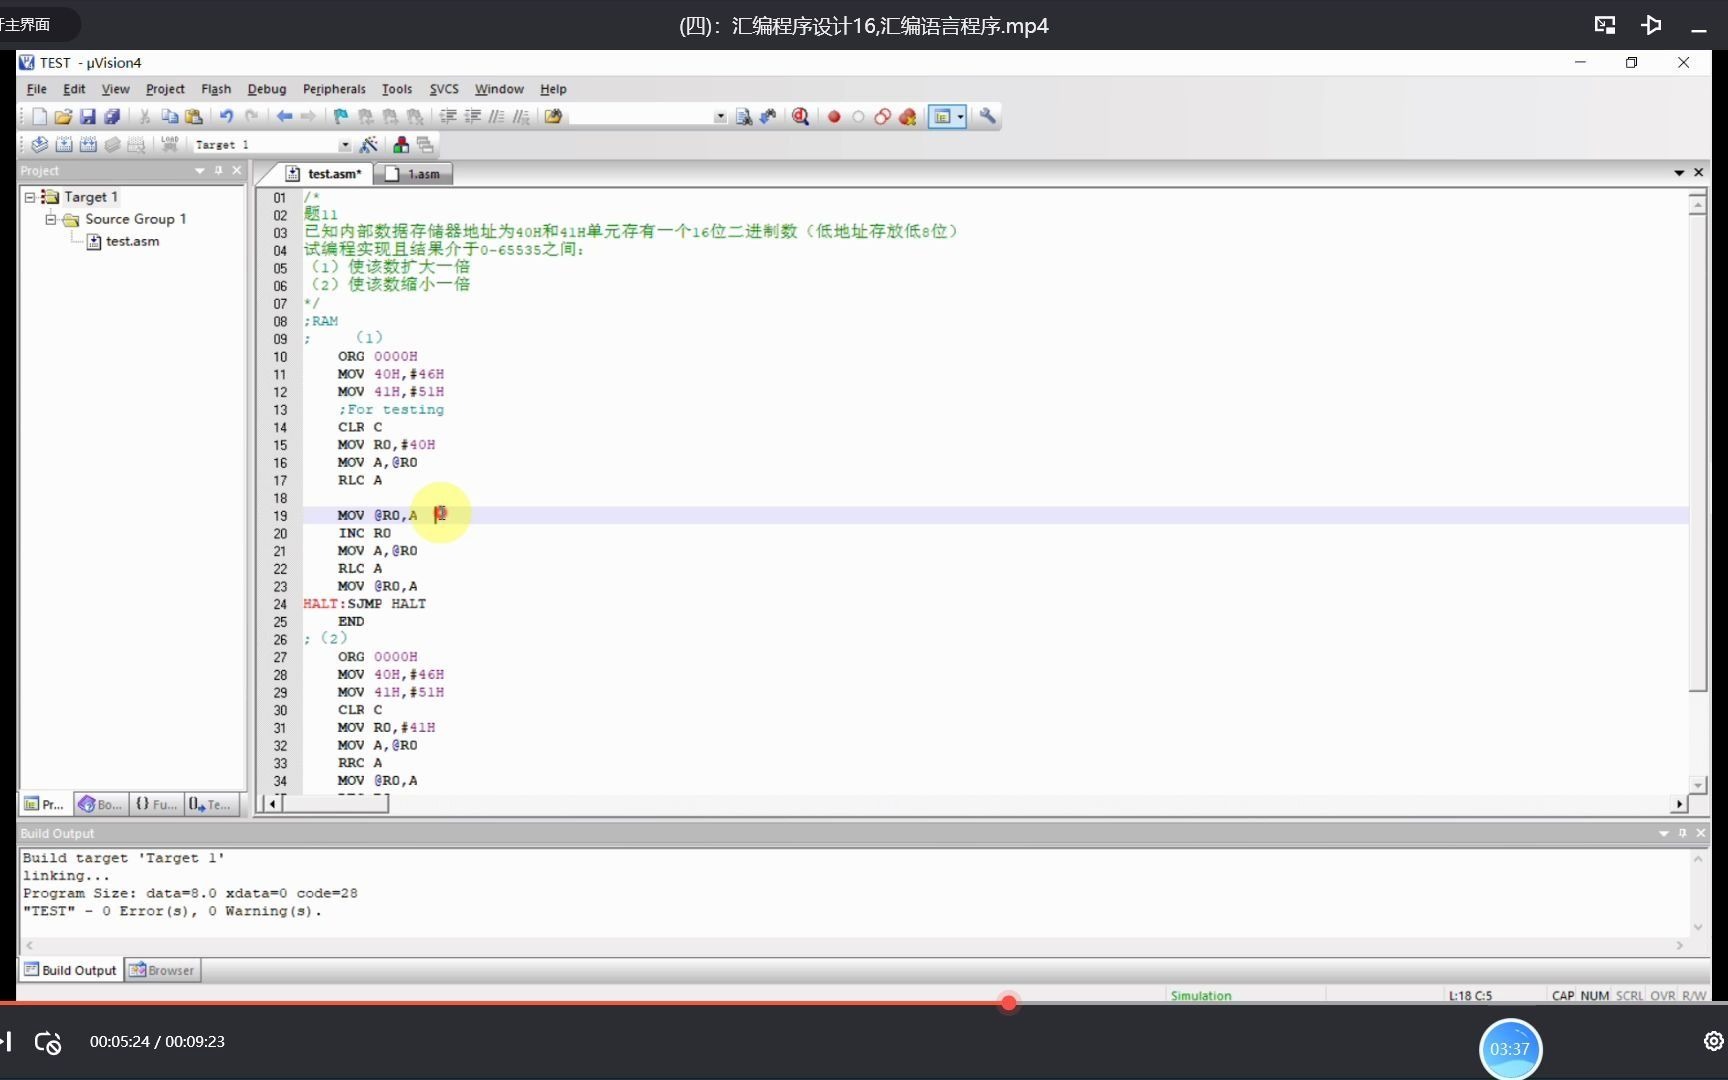Open the Project panel options arrow

199,171
